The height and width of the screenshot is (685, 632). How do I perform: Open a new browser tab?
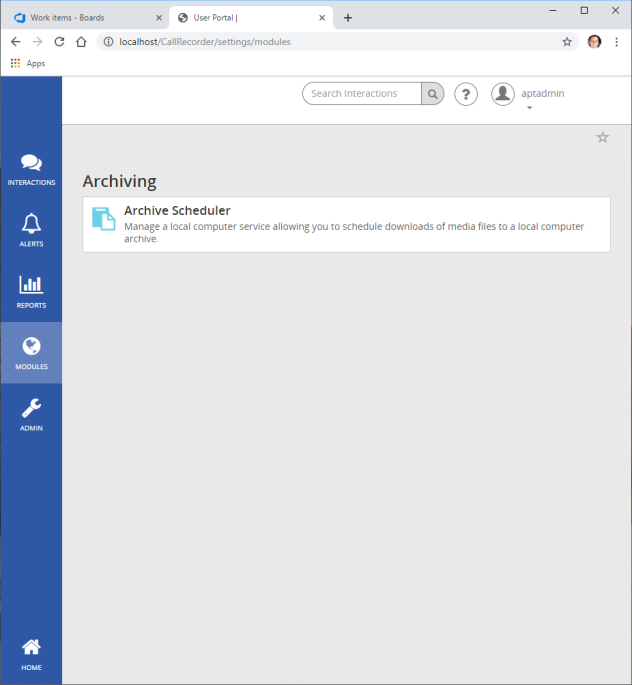tap(348, 17)
